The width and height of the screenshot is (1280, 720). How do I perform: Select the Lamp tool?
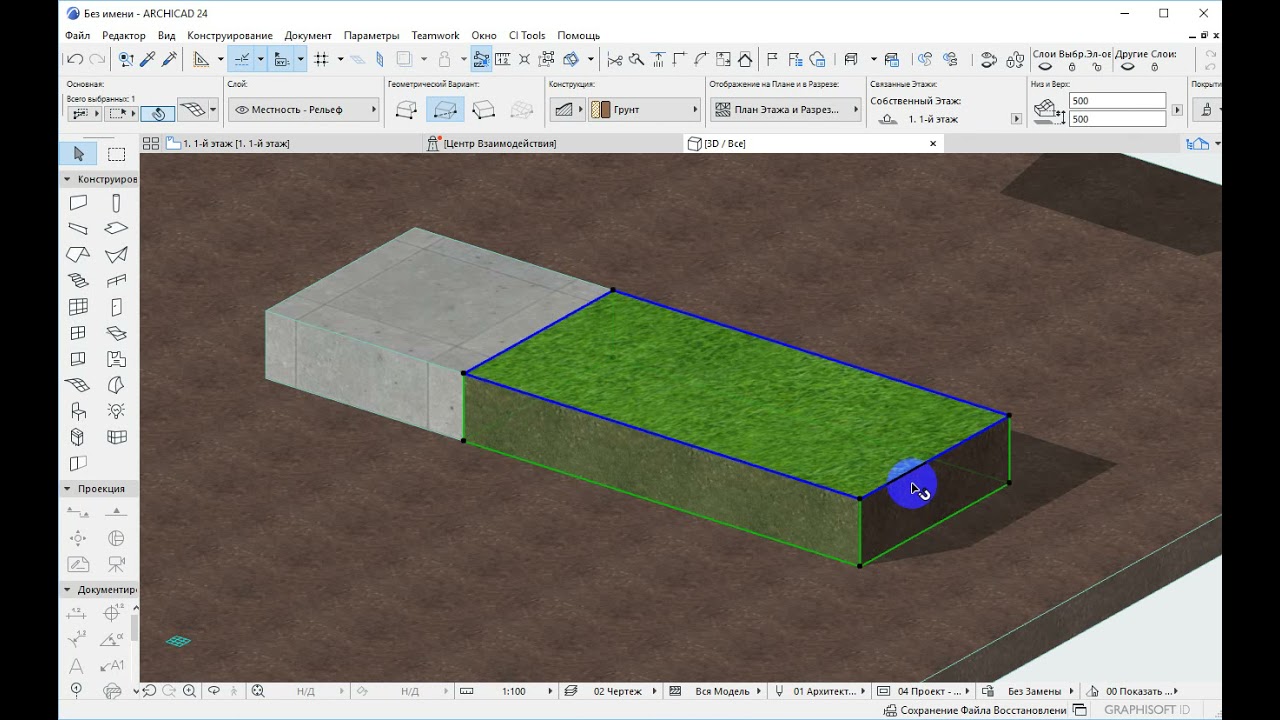point(117,411)
